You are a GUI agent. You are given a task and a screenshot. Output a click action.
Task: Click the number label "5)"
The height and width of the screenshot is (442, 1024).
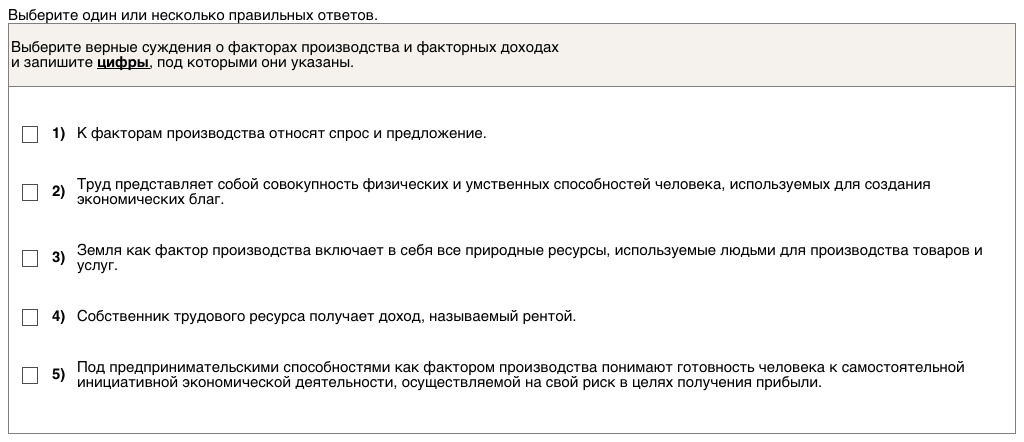(58, 375)
